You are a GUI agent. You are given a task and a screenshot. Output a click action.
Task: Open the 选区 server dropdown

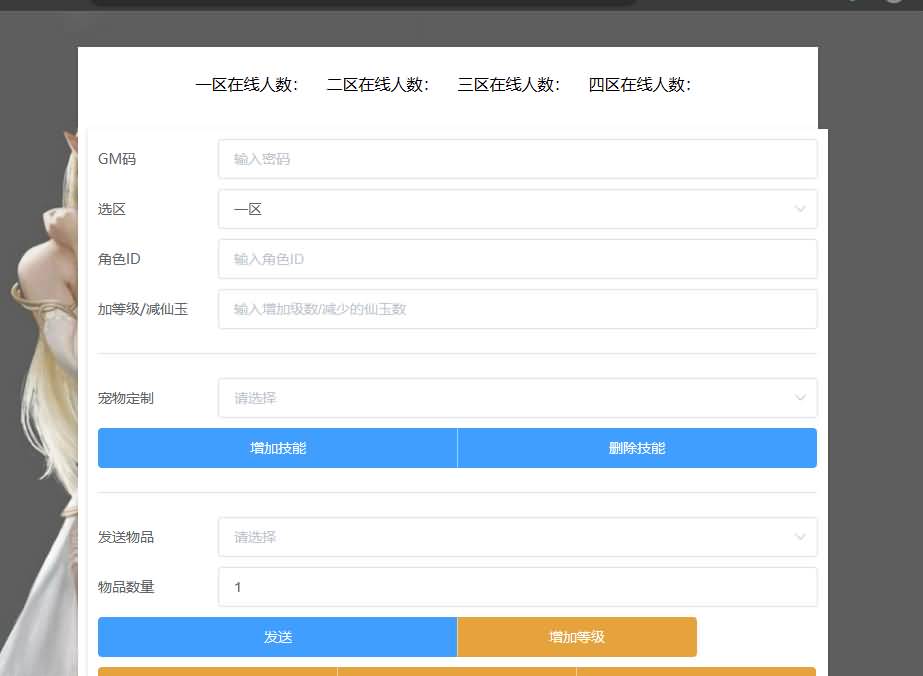517,209
